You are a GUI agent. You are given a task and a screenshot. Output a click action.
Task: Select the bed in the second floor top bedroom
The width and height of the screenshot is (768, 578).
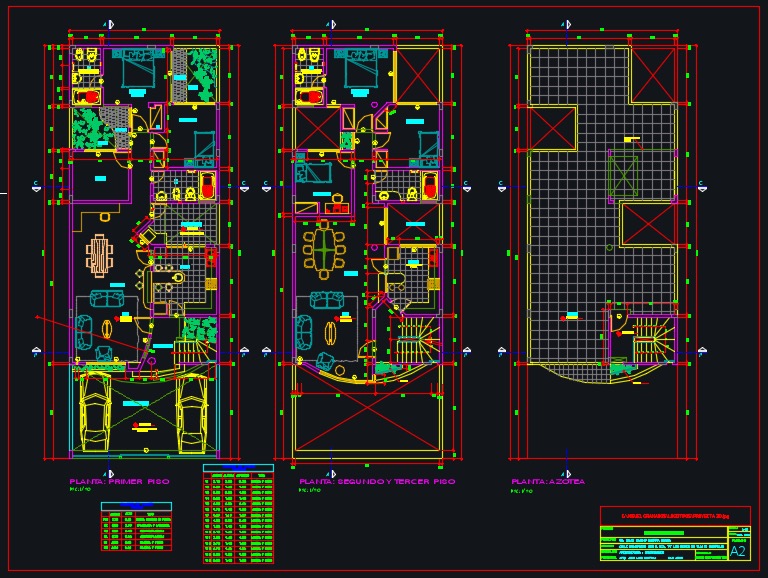click(358, 70)
